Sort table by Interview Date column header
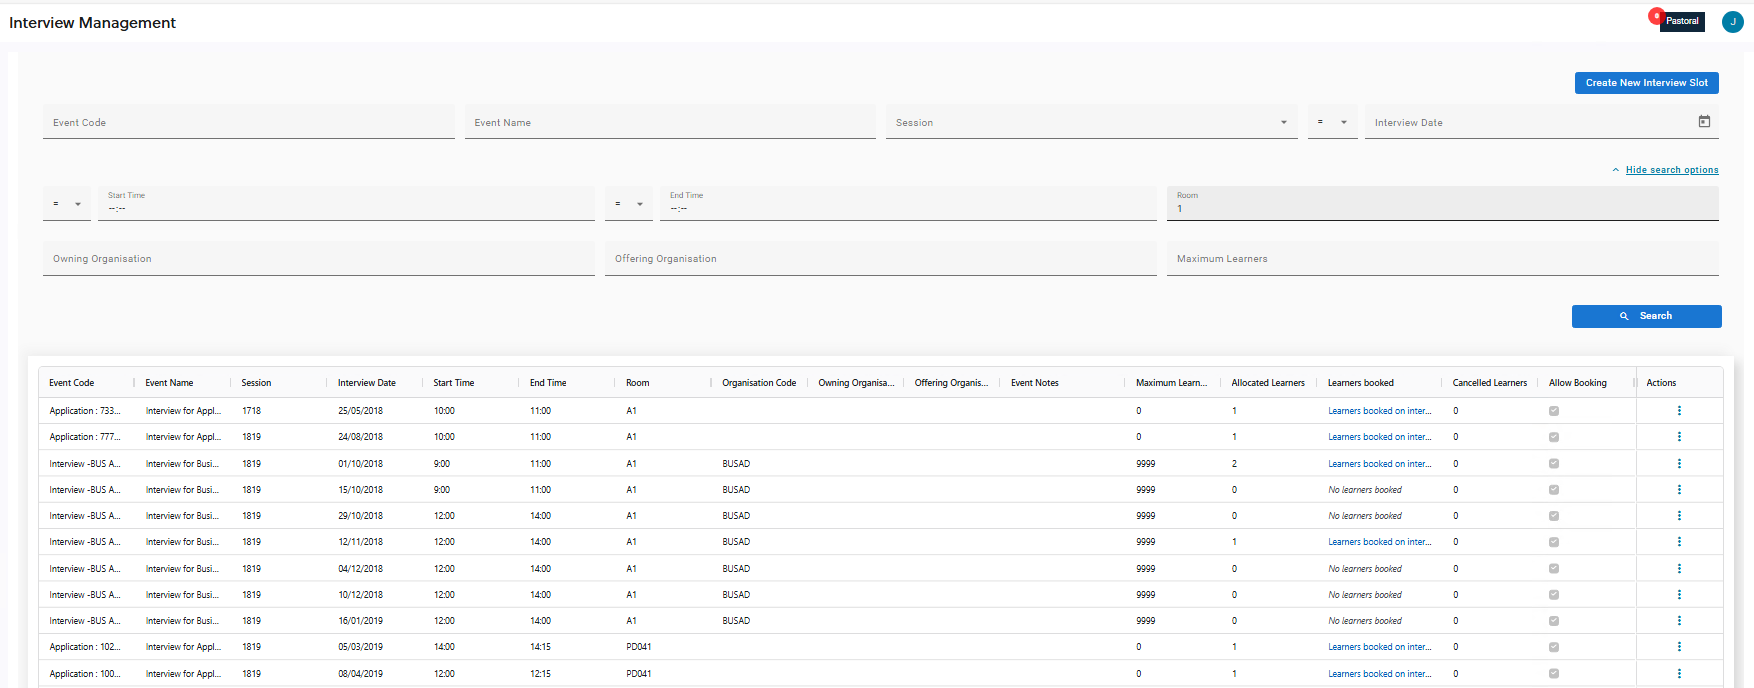The height and width of the screenshot is (688, 1754). (366, 383)
